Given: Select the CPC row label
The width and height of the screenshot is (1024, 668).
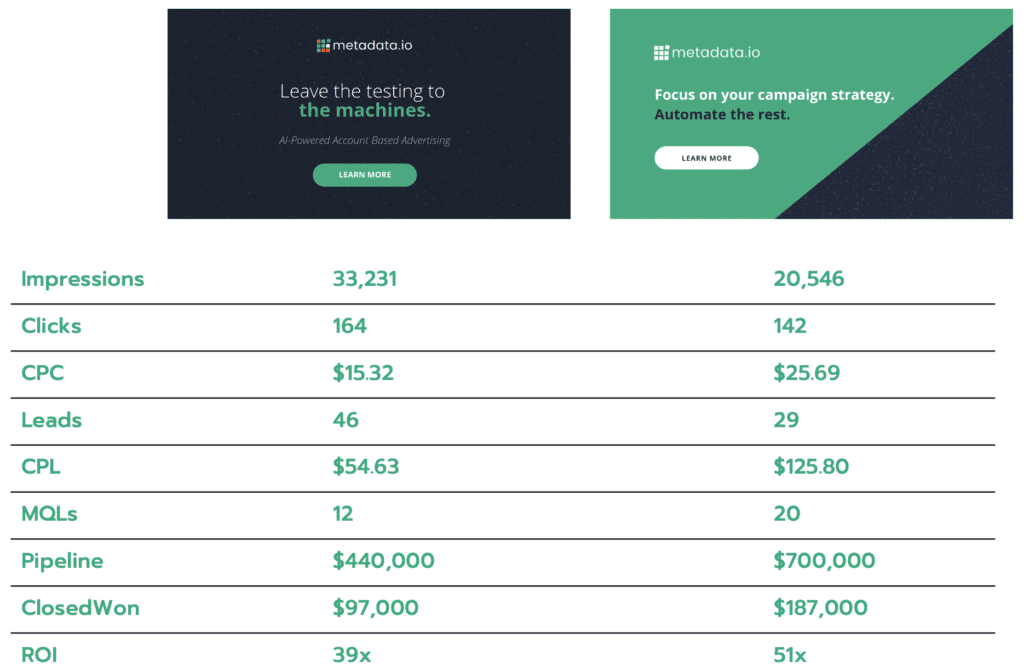Looking at the screenshot, I should [44, 373].
